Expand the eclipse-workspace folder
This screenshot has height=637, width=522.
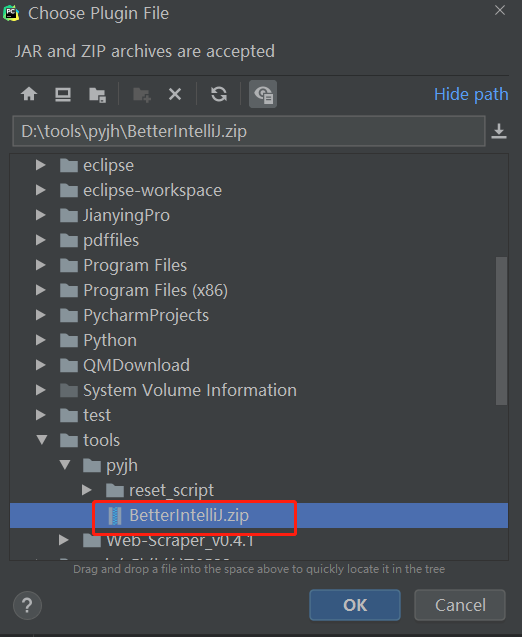[41, 190]
